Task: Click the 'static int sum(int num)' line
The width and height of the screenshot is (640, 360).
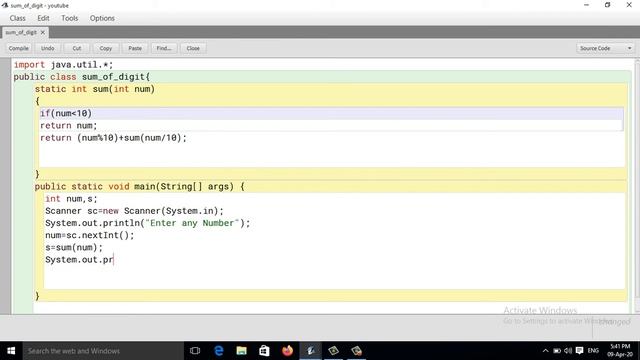Action: [x=95, y=89]
